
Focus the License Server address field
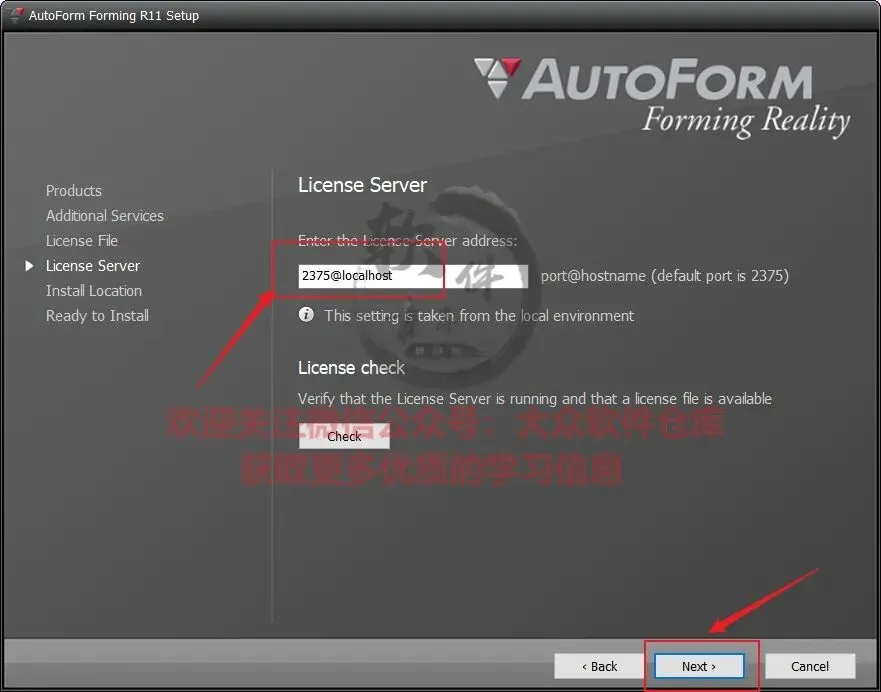pyautogui.click(x=413, y=276)
